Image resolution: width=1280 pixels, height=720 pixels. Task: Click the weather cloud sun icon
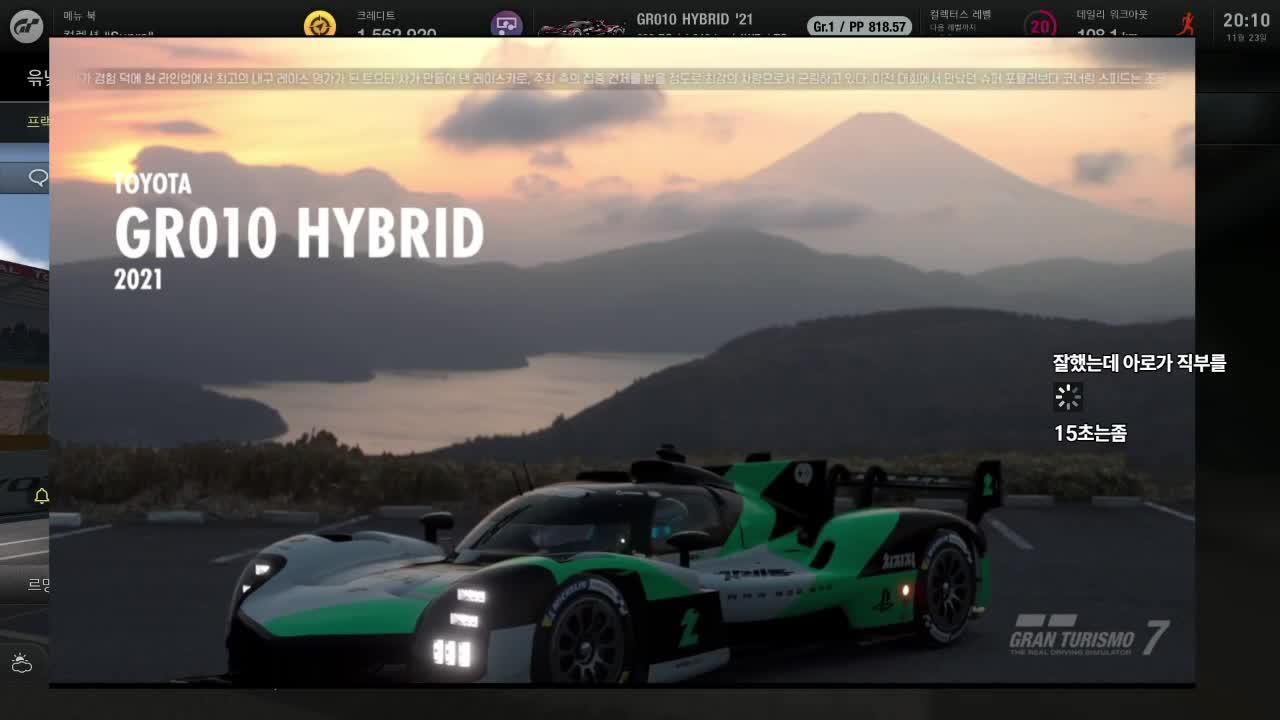pyautogui.click(x=21, y=663)
